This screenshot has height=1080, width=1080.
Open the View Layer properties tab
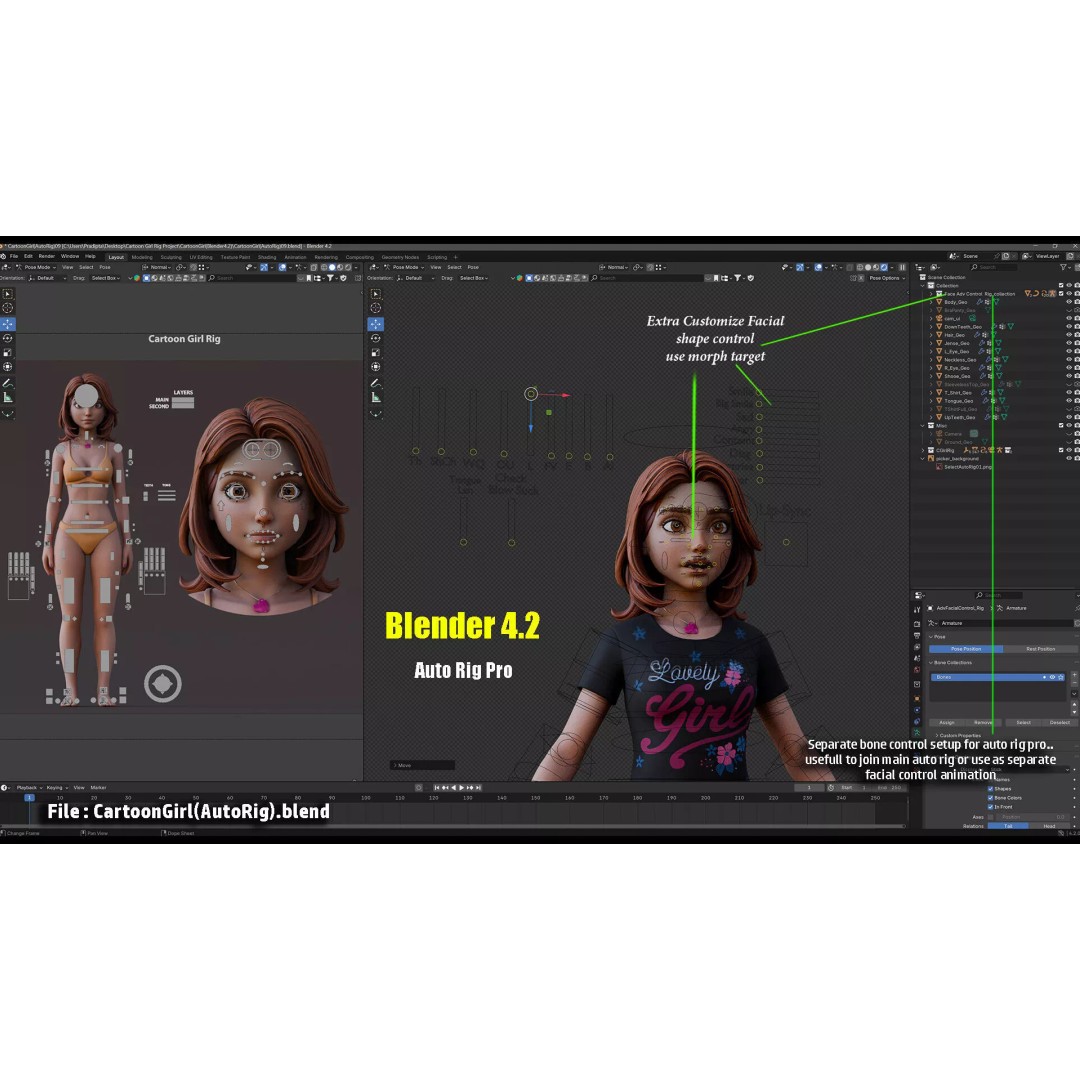point(917,647)
